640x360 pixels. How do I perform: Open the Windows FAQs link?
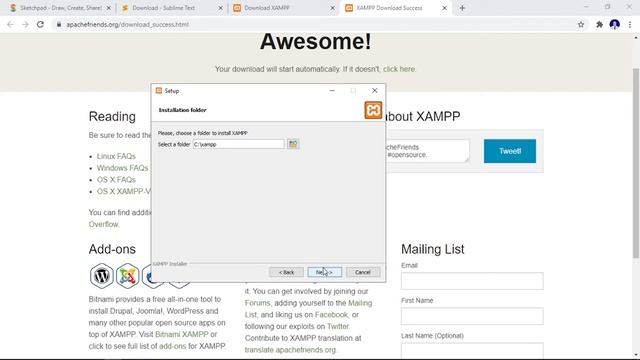(x=122, y=168)
